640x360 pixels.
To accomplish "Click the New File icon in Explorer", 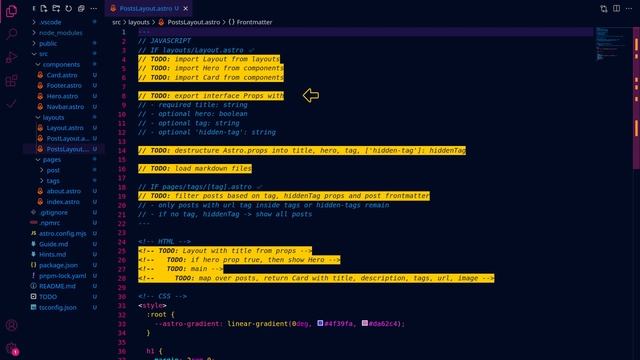I will [44, 9].
